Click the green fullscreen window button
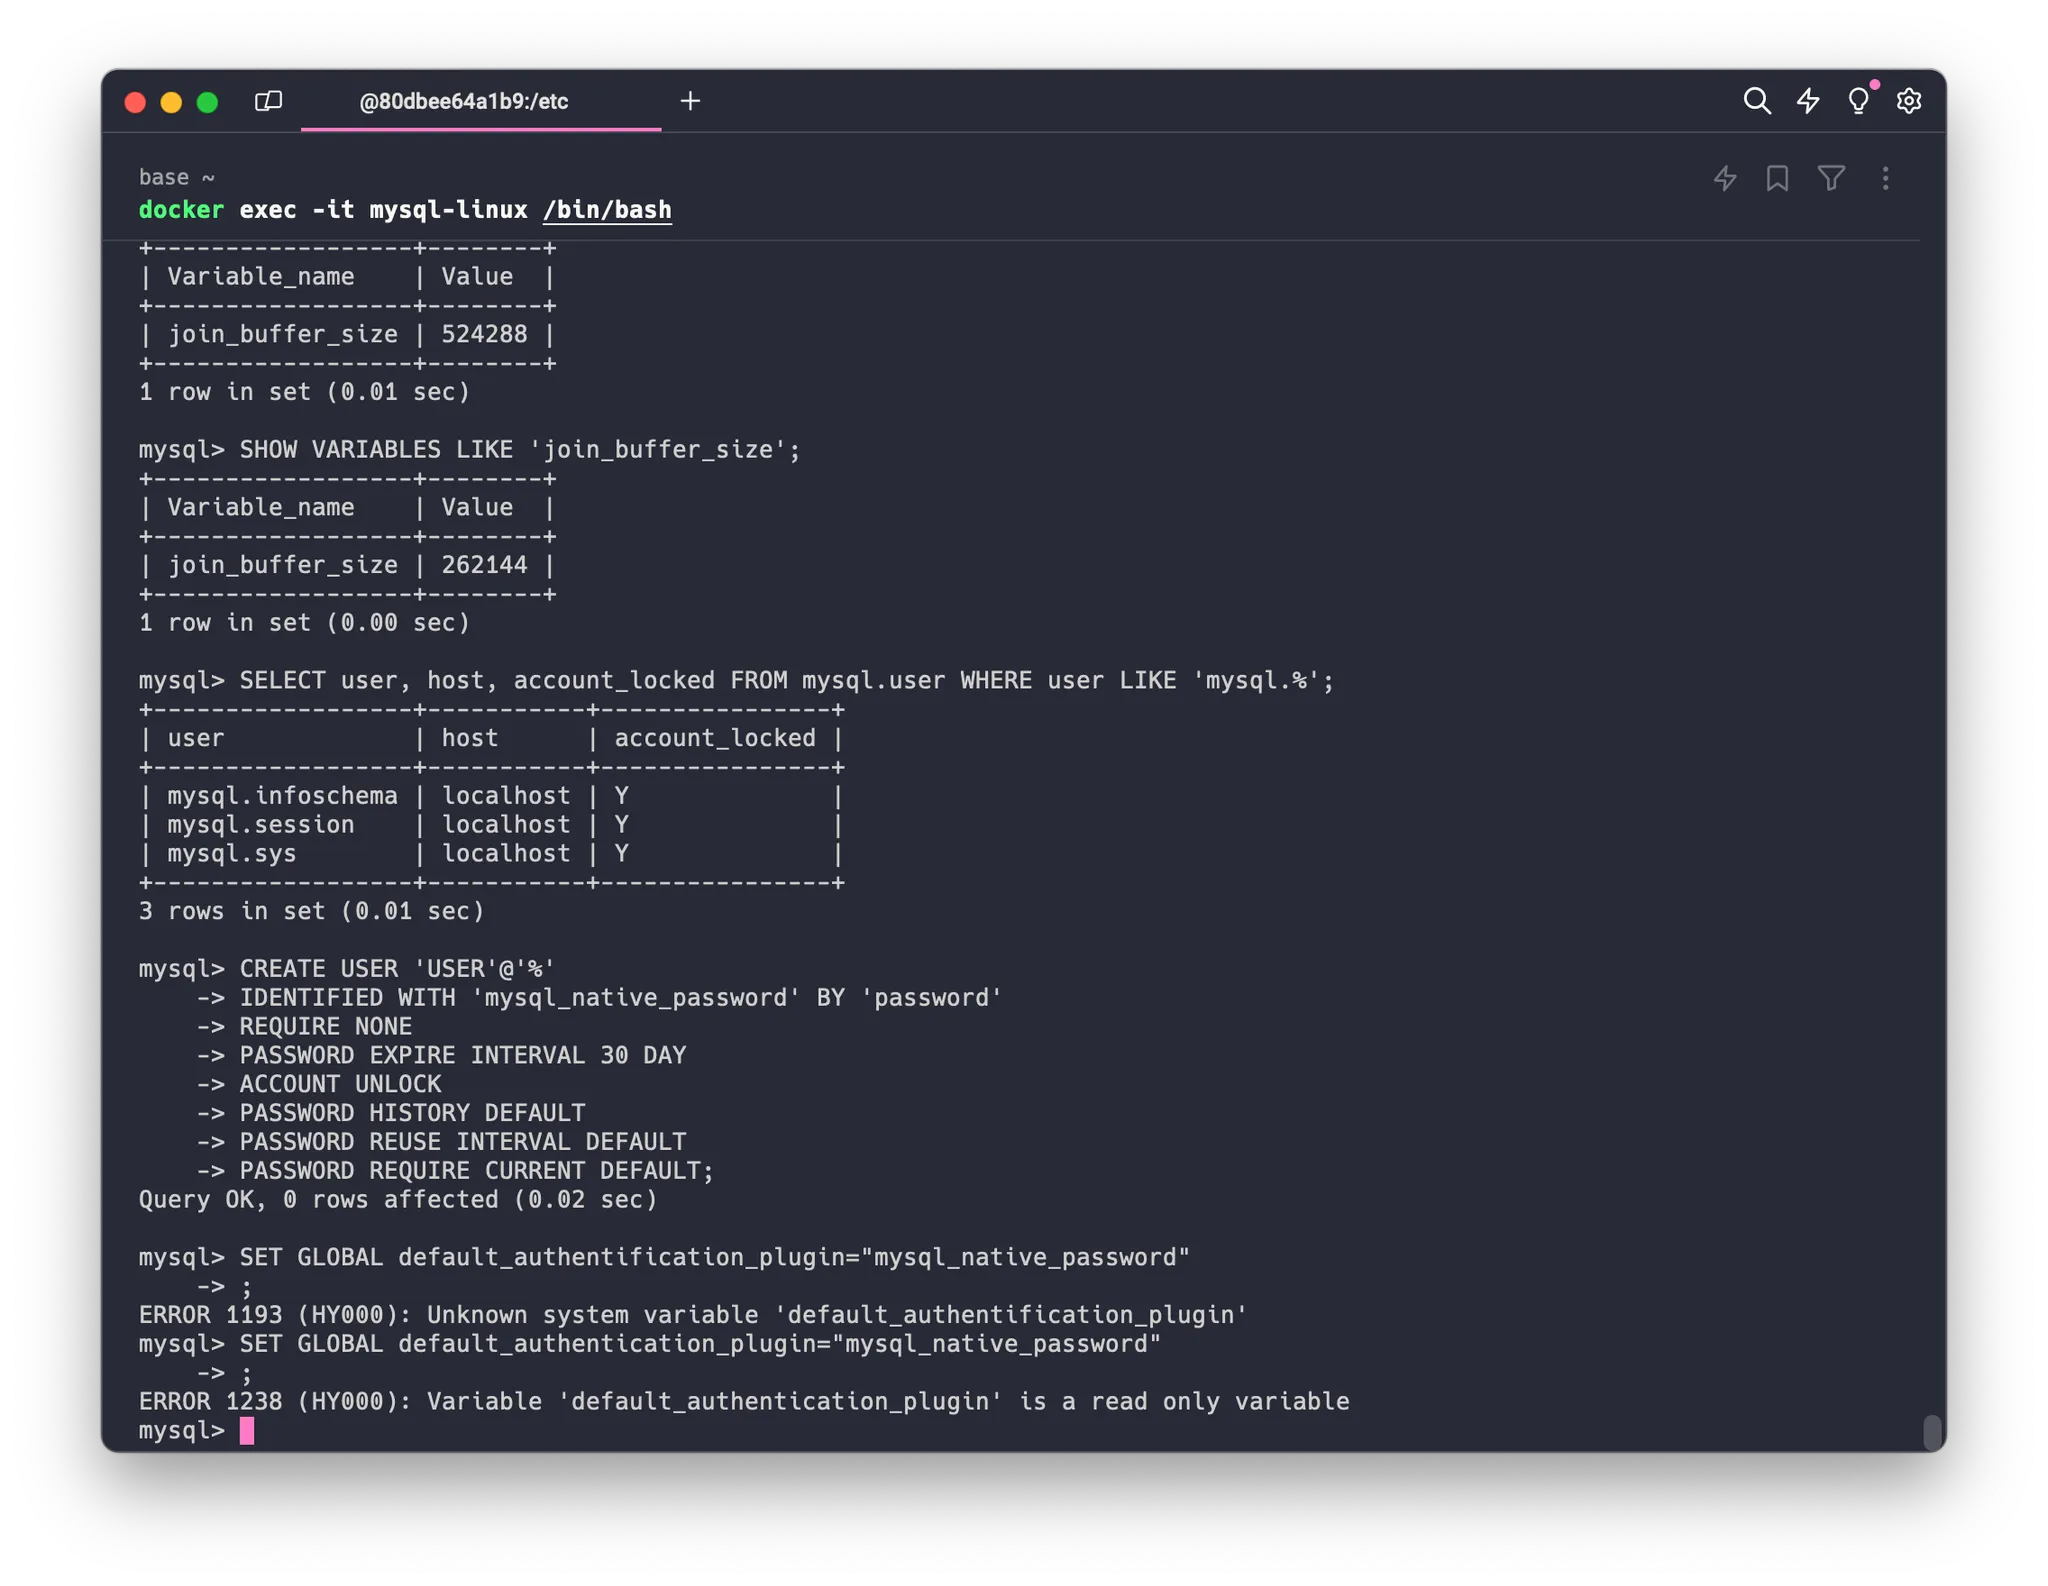The width and height of the screenshot is (2048, 1586). click(207, 102)
